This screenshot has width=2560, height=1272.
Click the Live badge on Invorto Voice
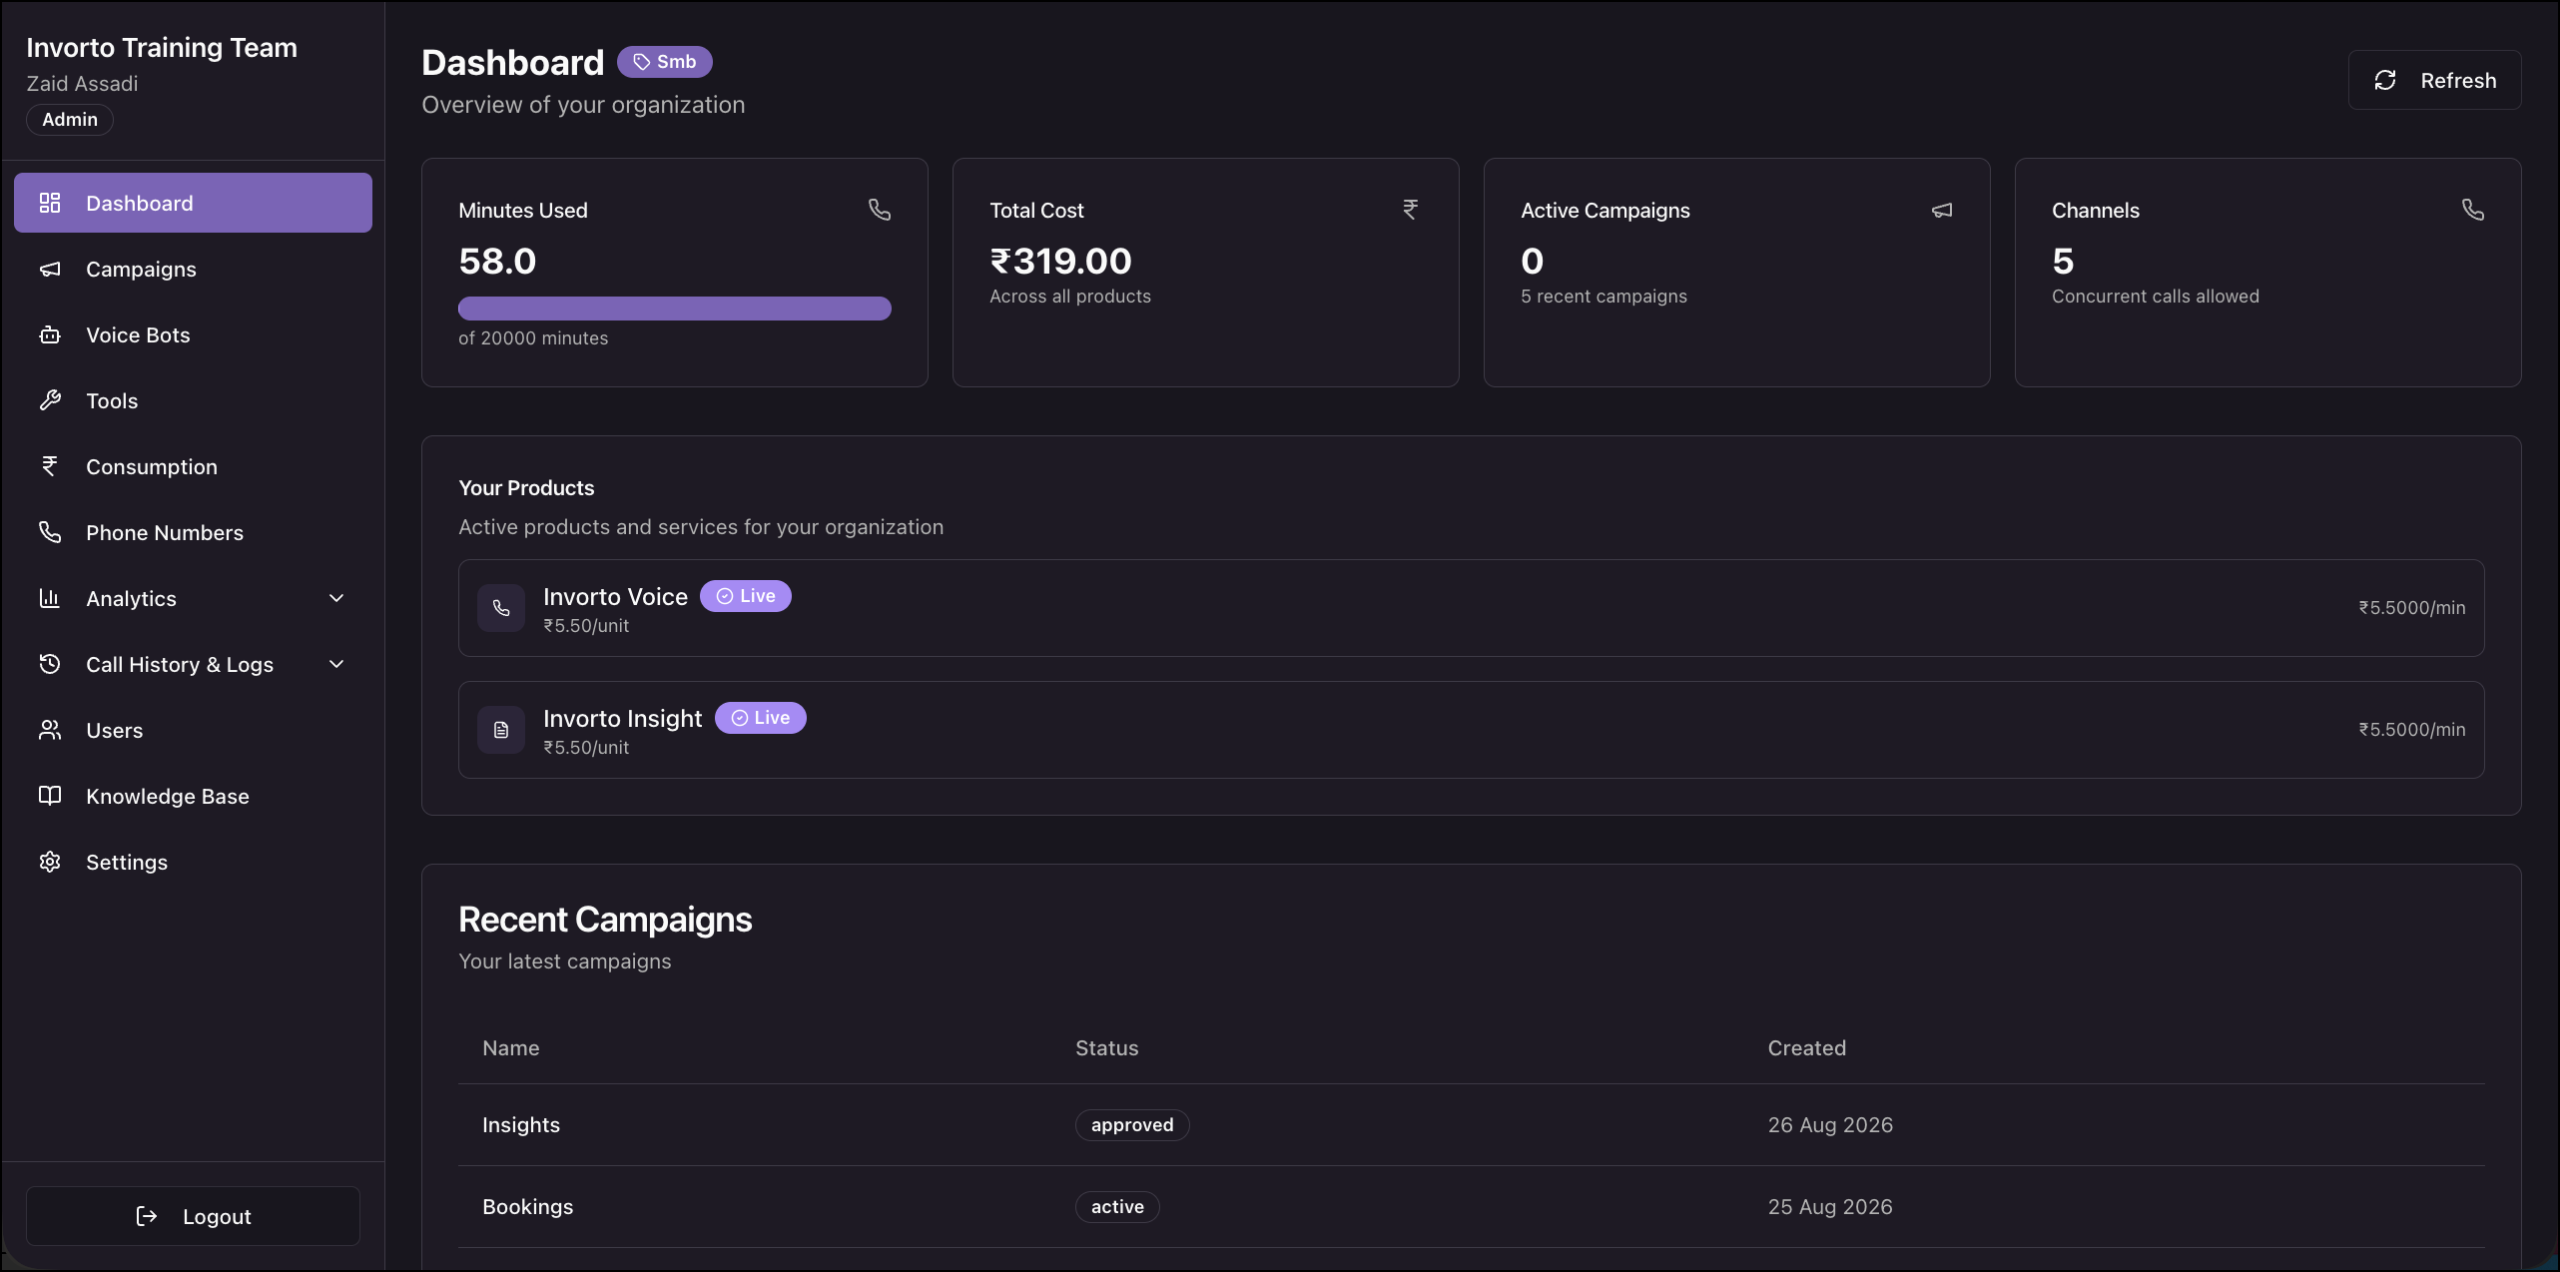click(x=746, y=596)
